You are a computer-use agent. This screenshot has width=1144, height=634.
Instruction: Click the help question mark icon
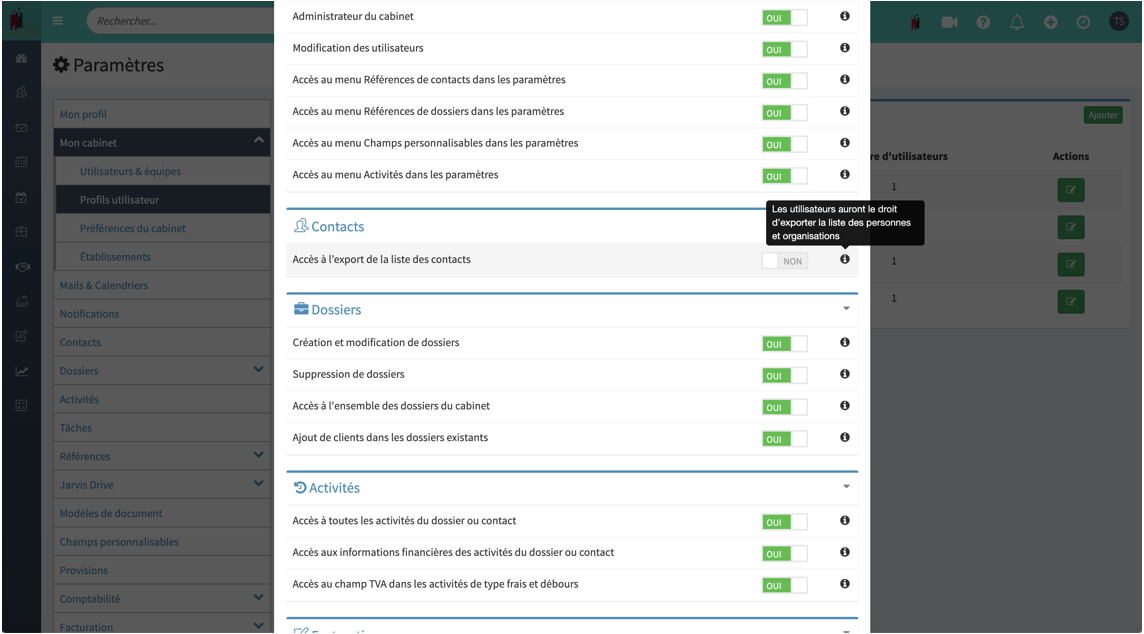pos(983,22)
